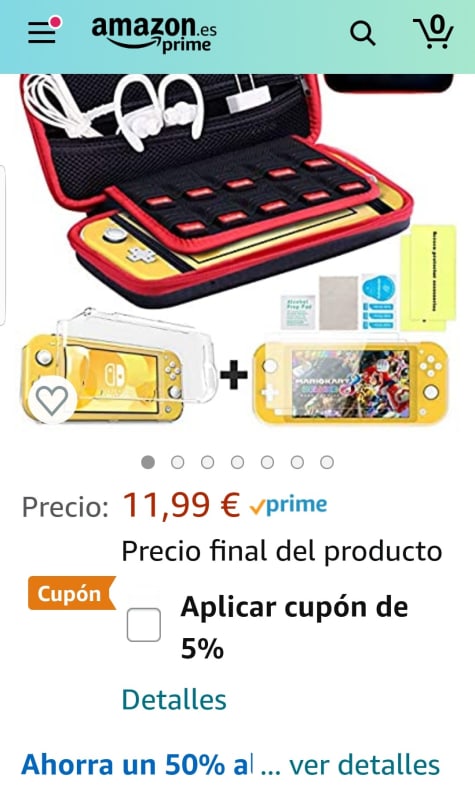Tap the orange Cupón badge
Viewport: 475px width, 800px height.
click(x=72, y=593)
